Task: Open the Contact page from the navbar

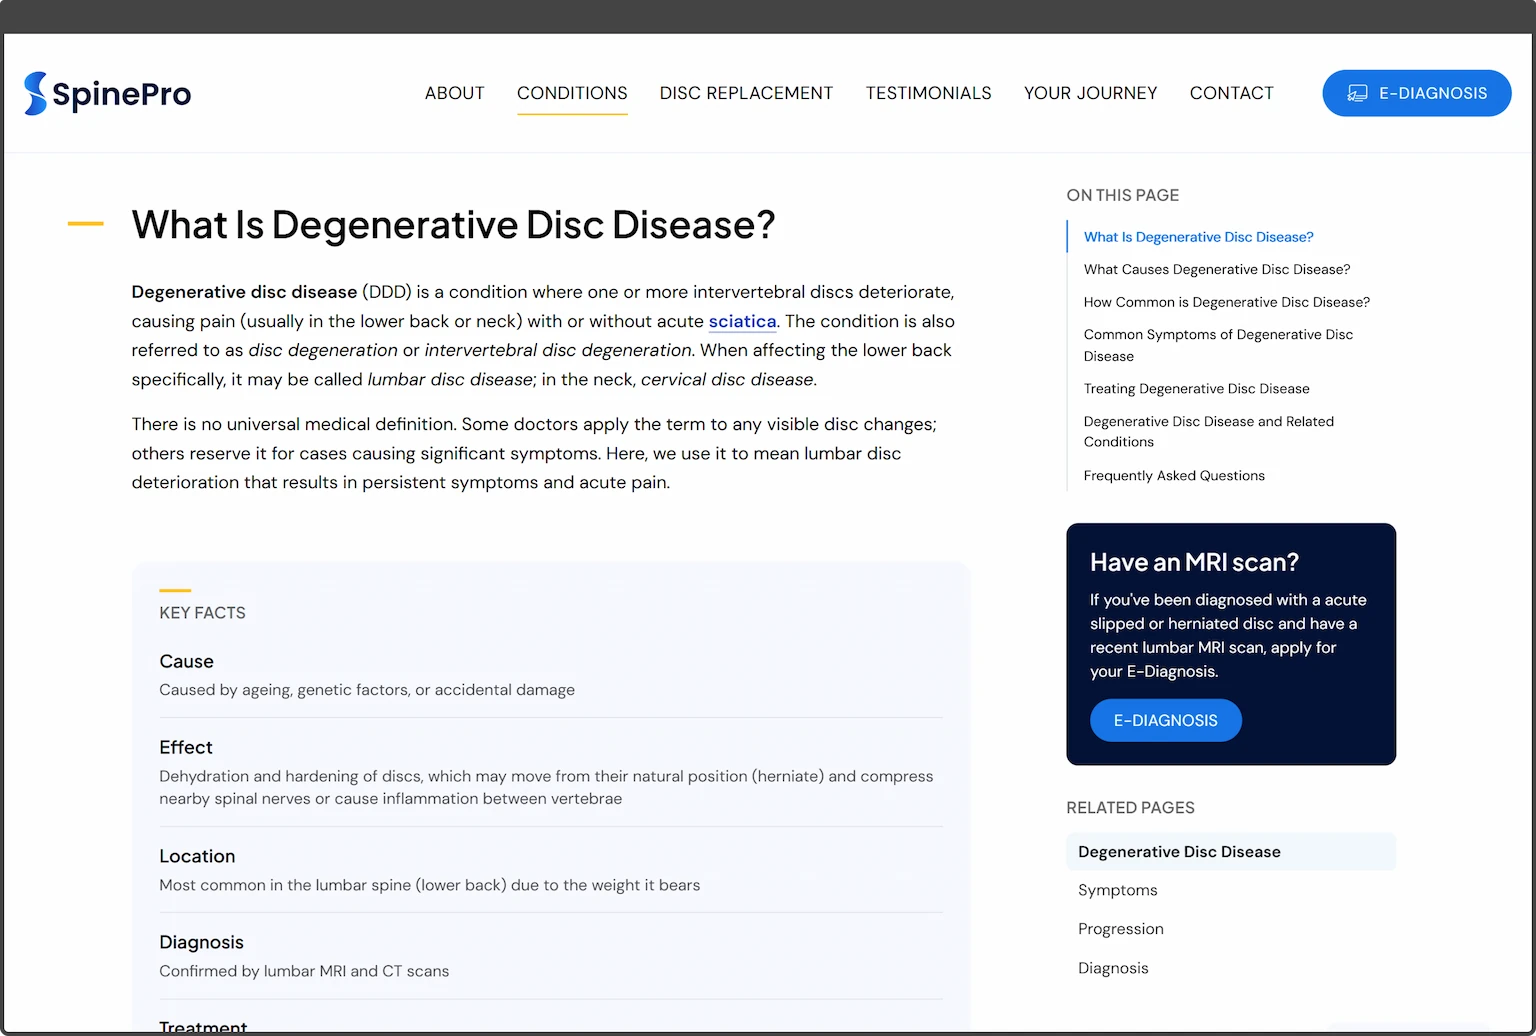Action: pos(1231,93)
